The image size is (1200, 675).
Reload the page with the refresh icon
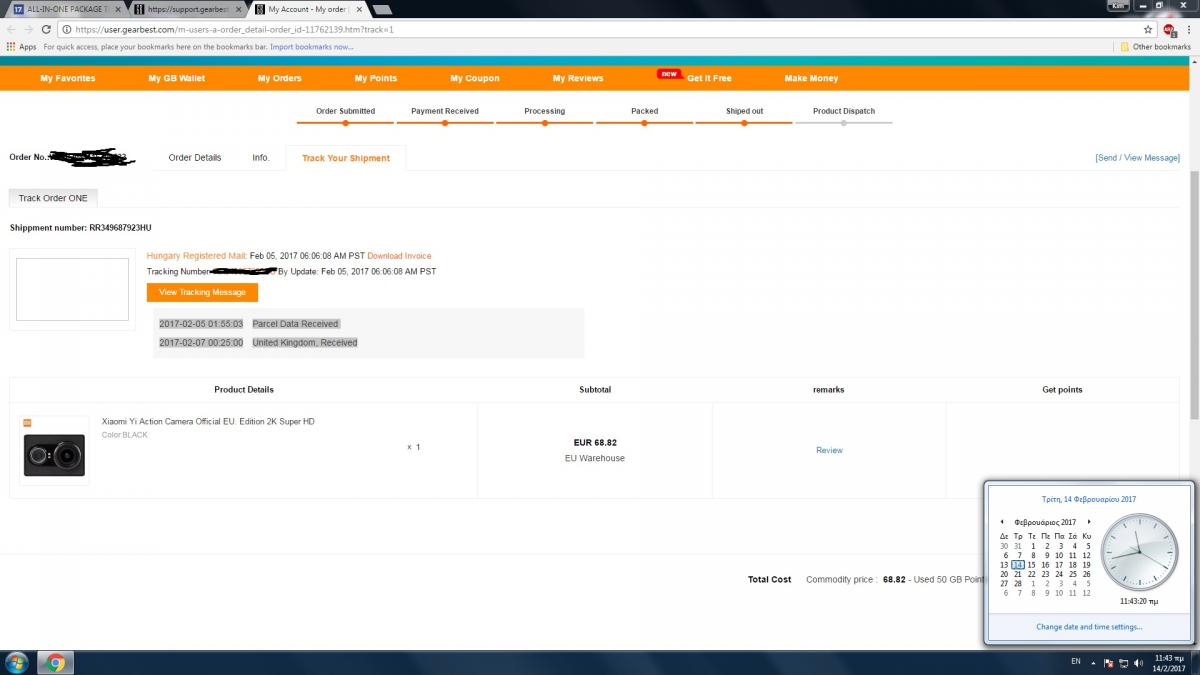click(x=46, y=29)
